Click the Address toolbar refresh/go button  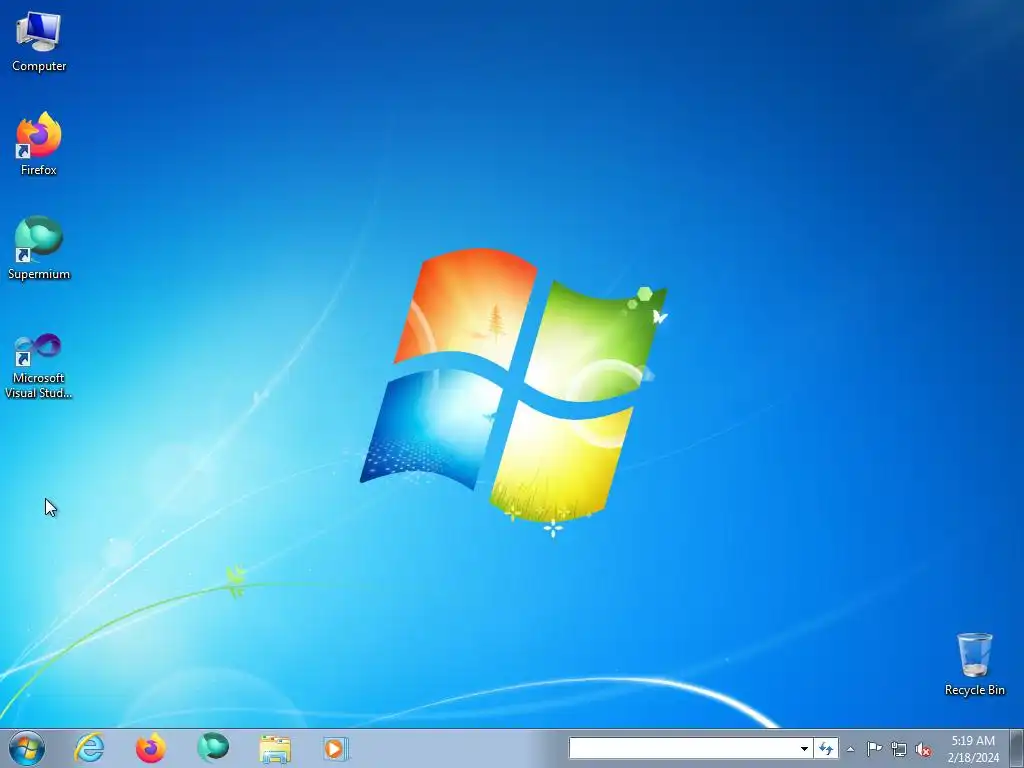pos(827,748)
